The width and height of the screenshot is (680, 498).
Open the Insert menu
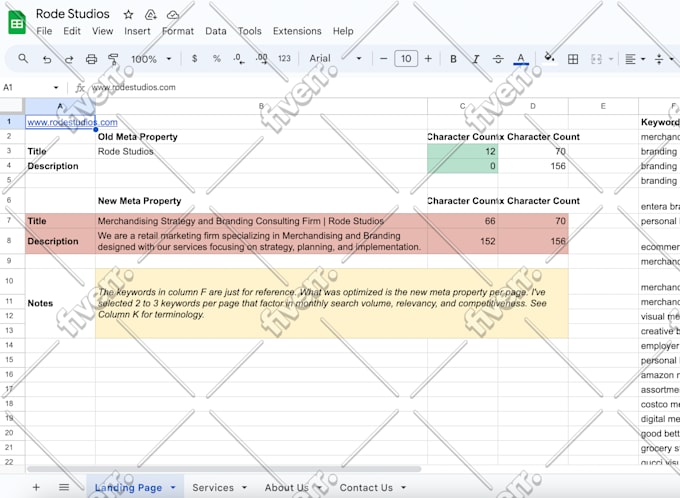137,31
